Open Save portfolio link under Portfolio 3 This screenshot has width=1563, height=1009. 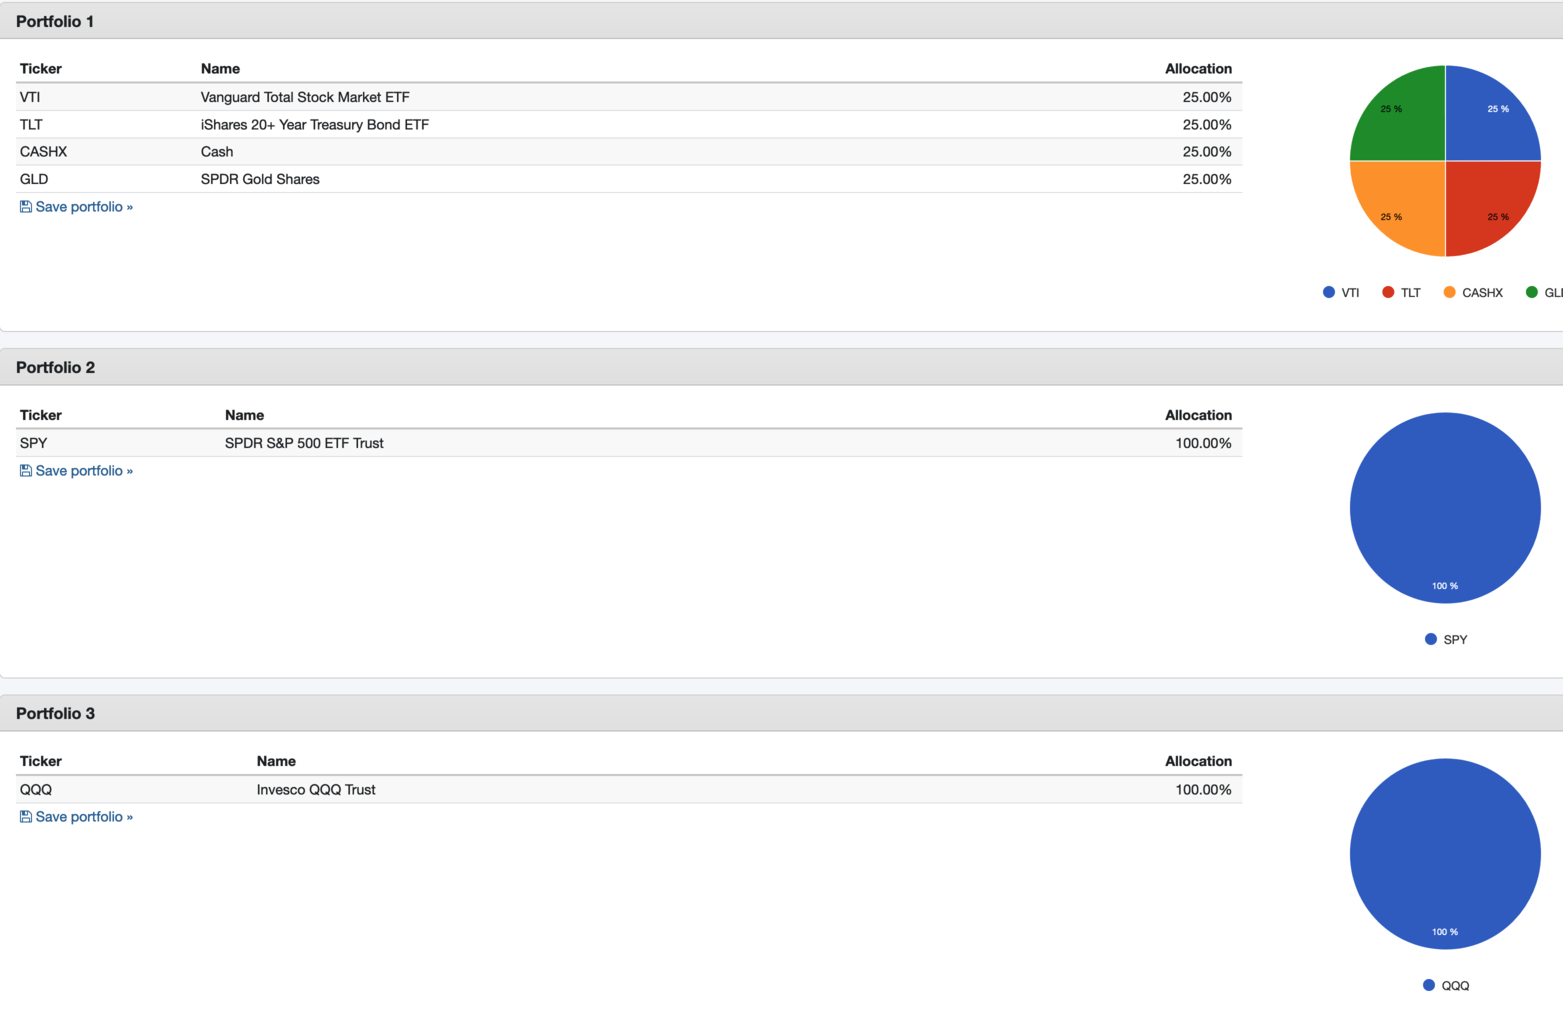(77, 817)
